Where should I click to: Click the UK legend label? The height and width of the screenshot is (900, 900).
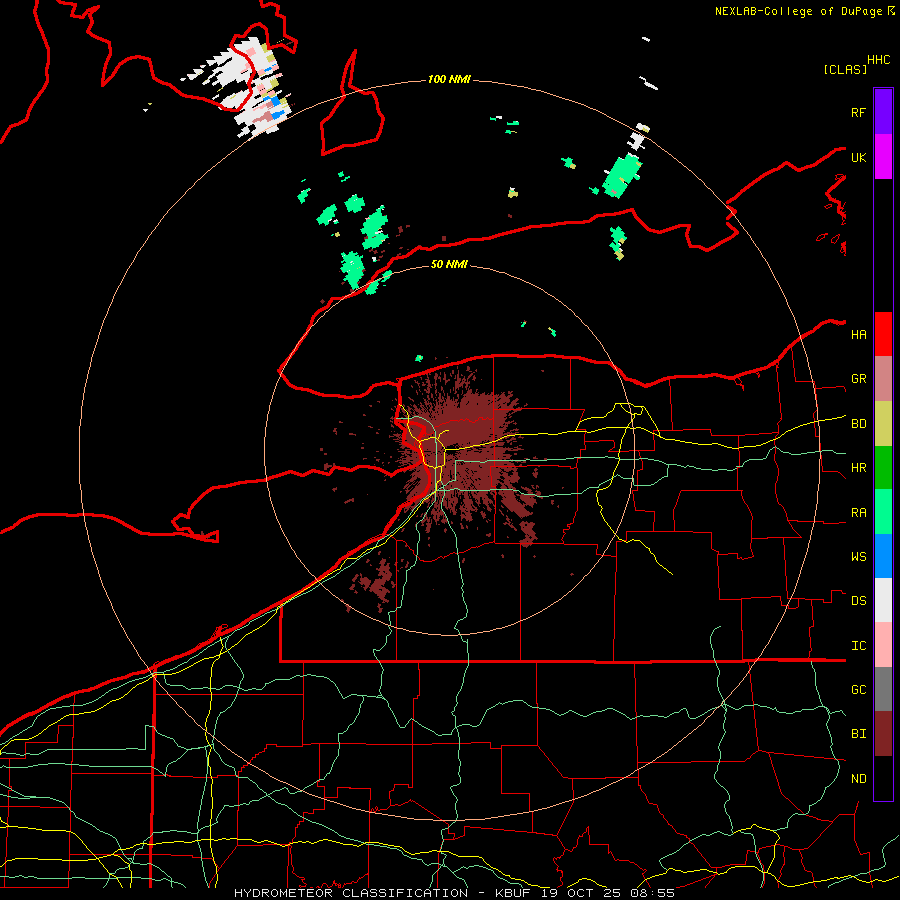click(x=858, y=158)
